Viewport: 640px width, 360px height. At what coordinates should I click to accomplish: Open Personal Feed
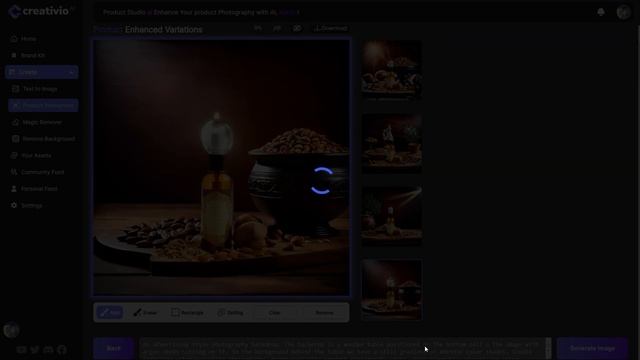click(x=39, y=189)
